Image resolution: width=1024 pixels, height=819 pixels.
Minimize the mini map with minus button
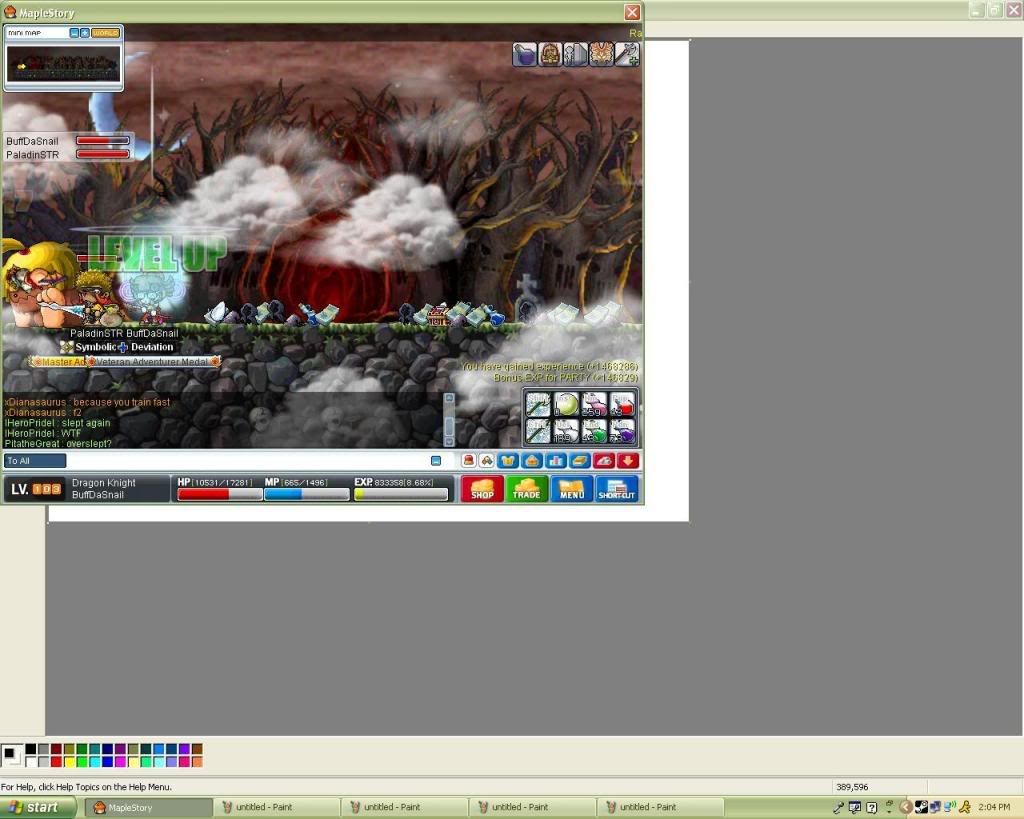74,33
